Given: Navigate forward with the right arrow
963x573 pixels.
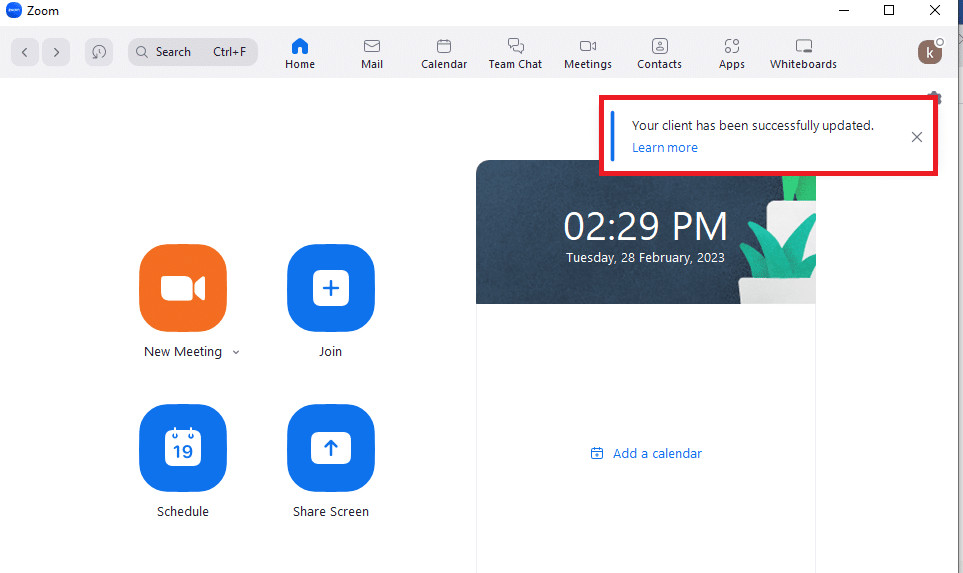Looking at the screenshot, I should pos(56,52).
